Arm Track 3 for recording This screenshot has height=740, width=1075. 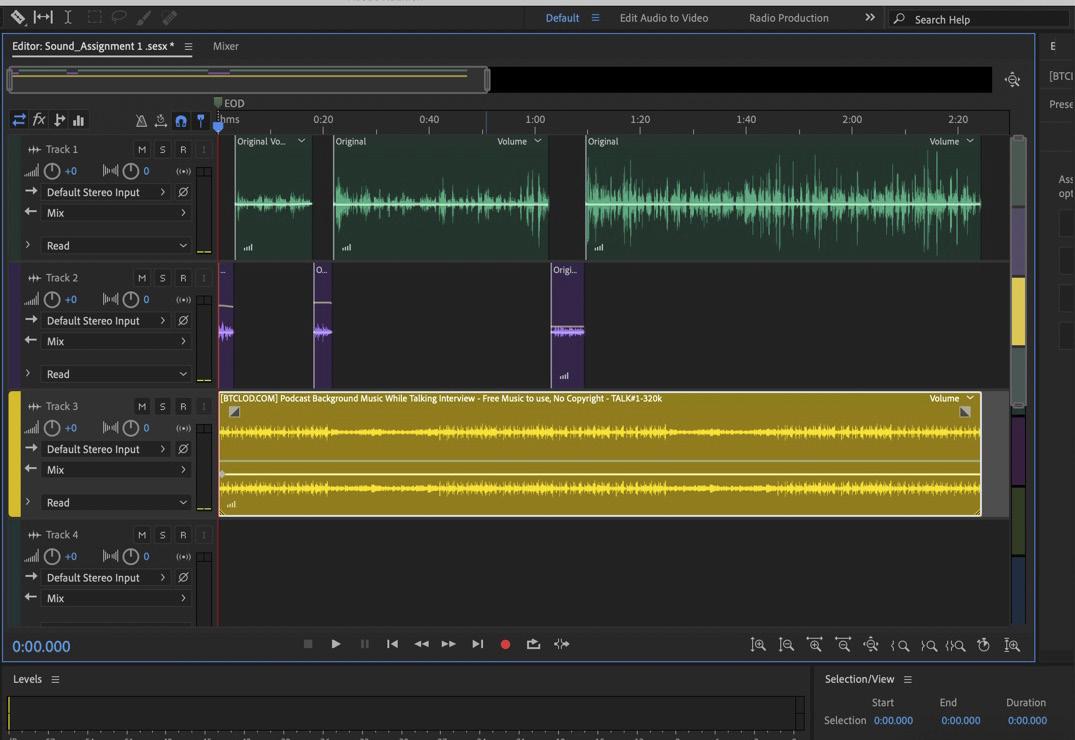click(183, 407)
